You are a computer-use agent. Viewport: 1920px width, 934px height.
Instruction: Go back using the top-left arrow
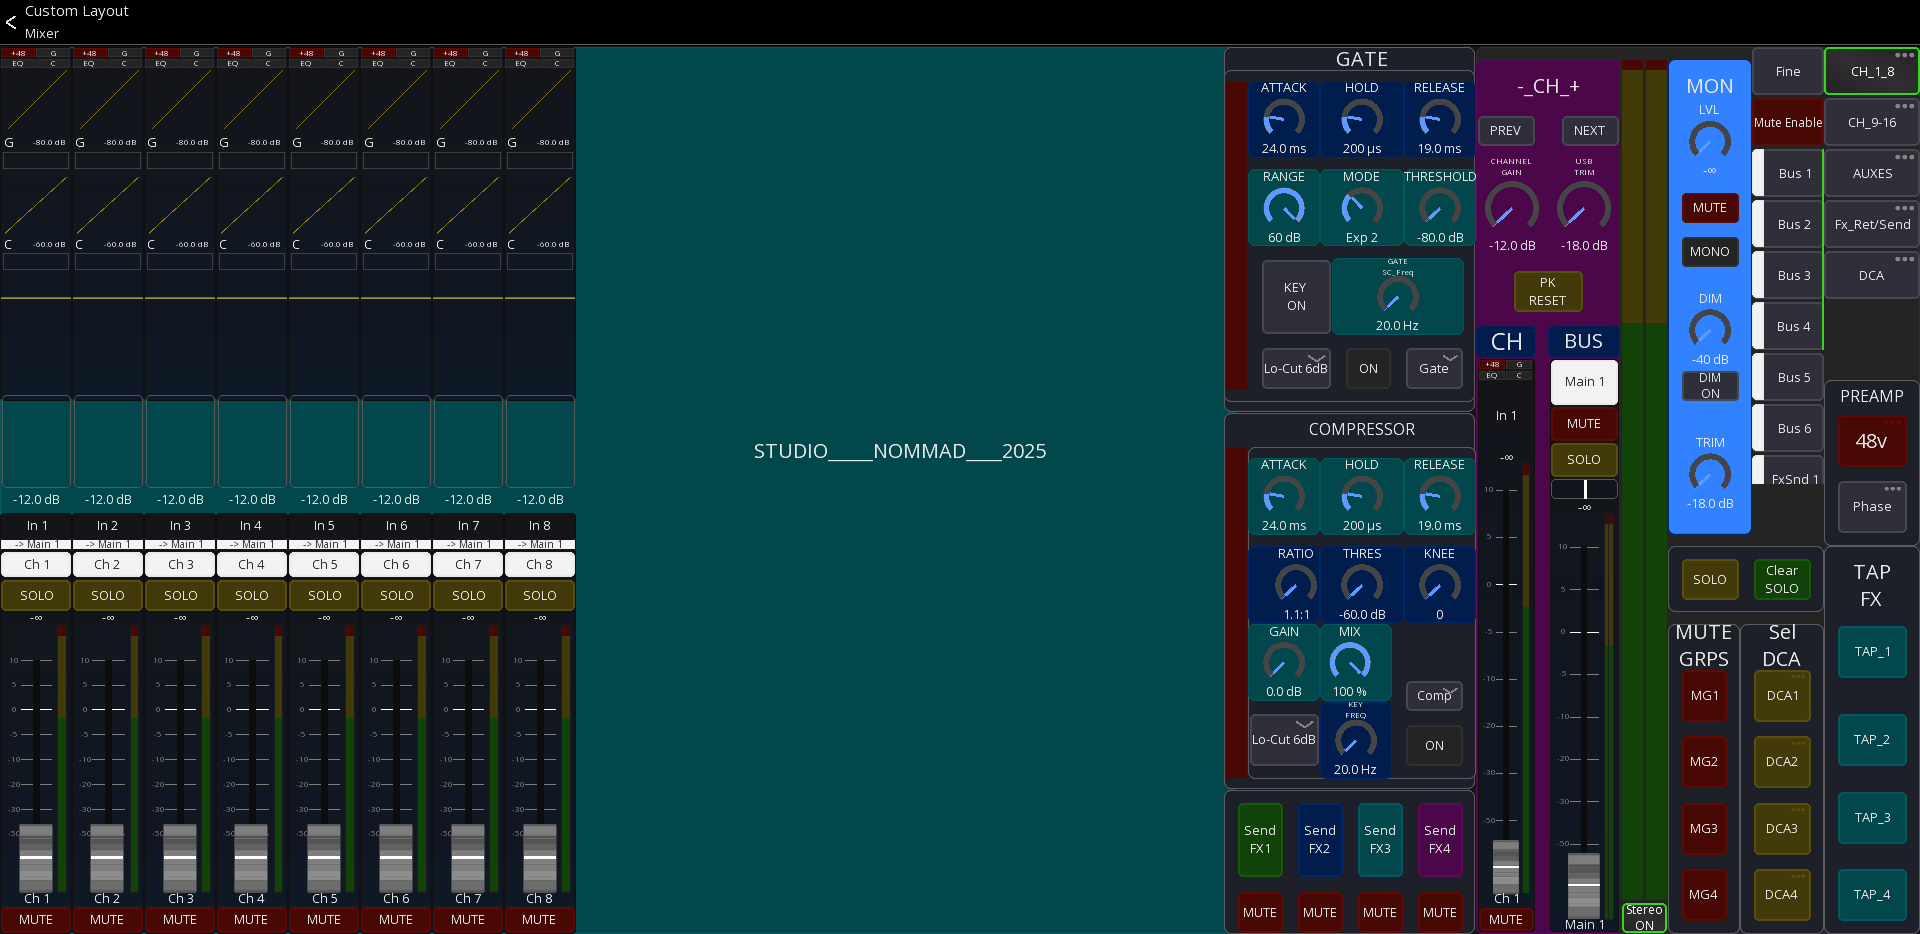tap(11, 21)
